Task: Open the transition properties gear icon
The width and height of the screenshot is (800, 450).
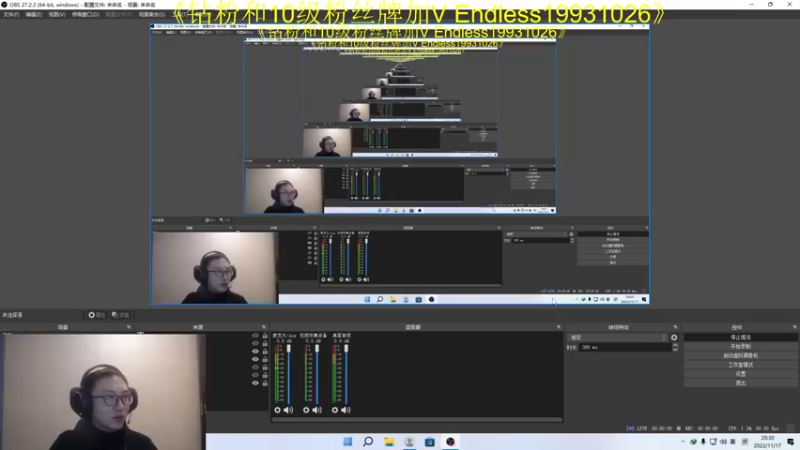Action: point(674,337)
